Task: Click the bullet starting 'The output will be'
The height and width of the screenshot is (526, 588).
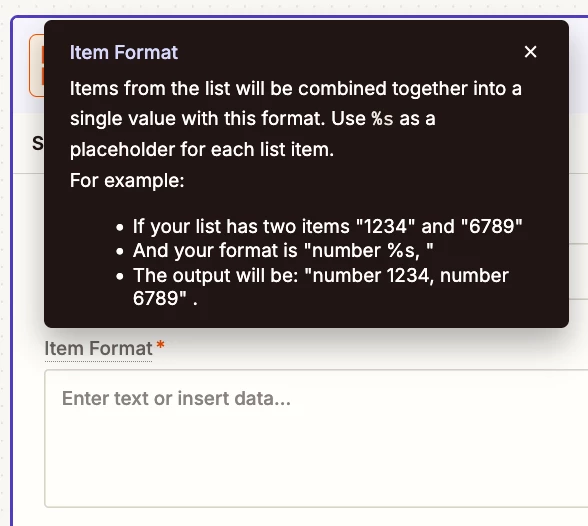Action: pos(321,287)
